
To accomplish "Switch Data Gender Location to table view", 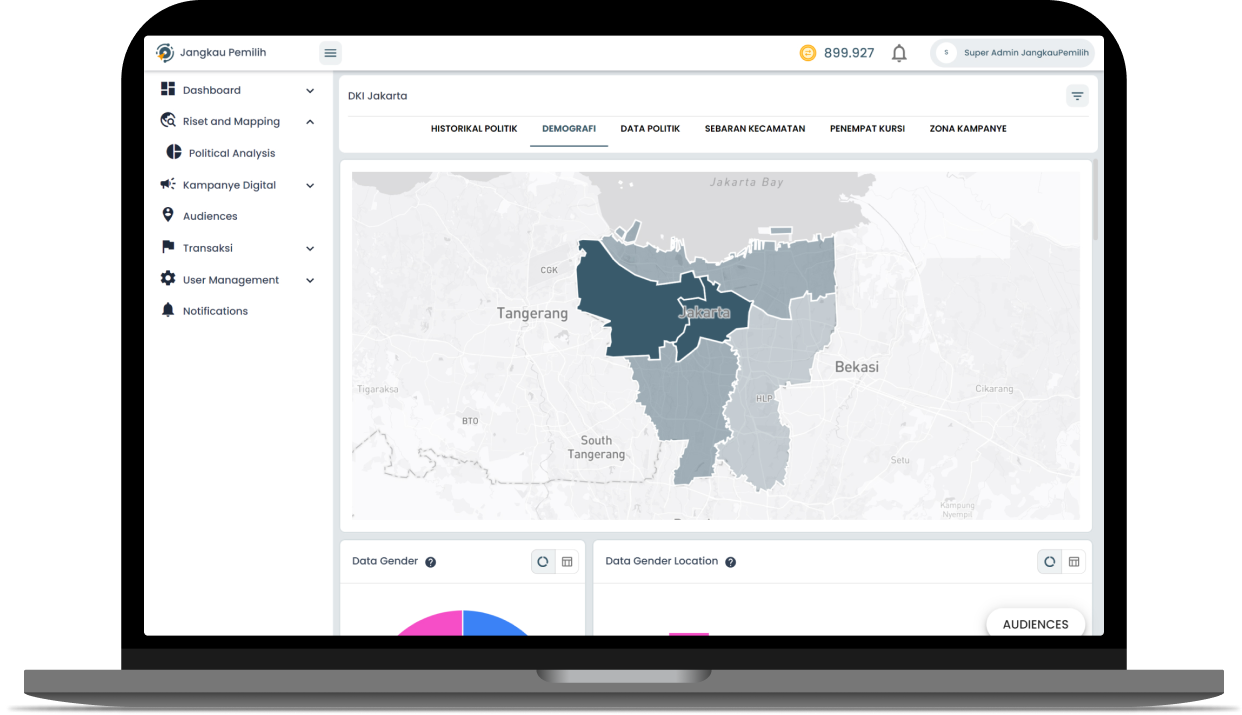I will tap(1073, 562).
